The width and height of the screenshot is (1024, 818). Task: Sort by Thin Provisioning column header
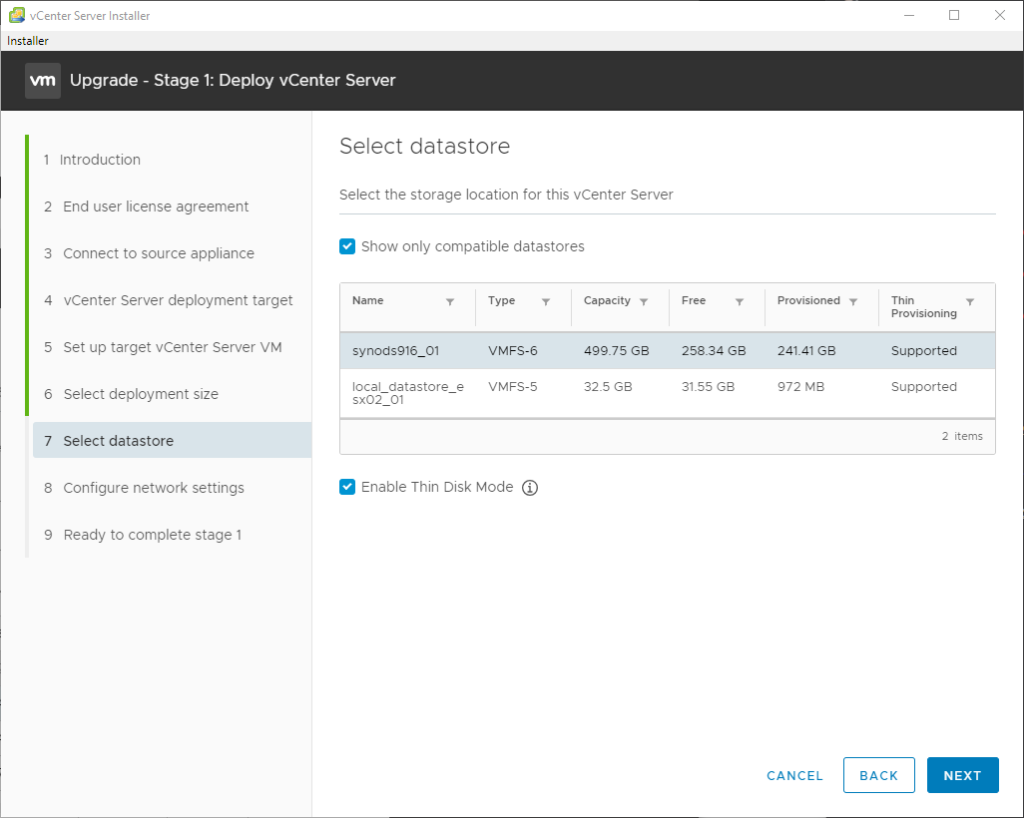pos(923,307)
